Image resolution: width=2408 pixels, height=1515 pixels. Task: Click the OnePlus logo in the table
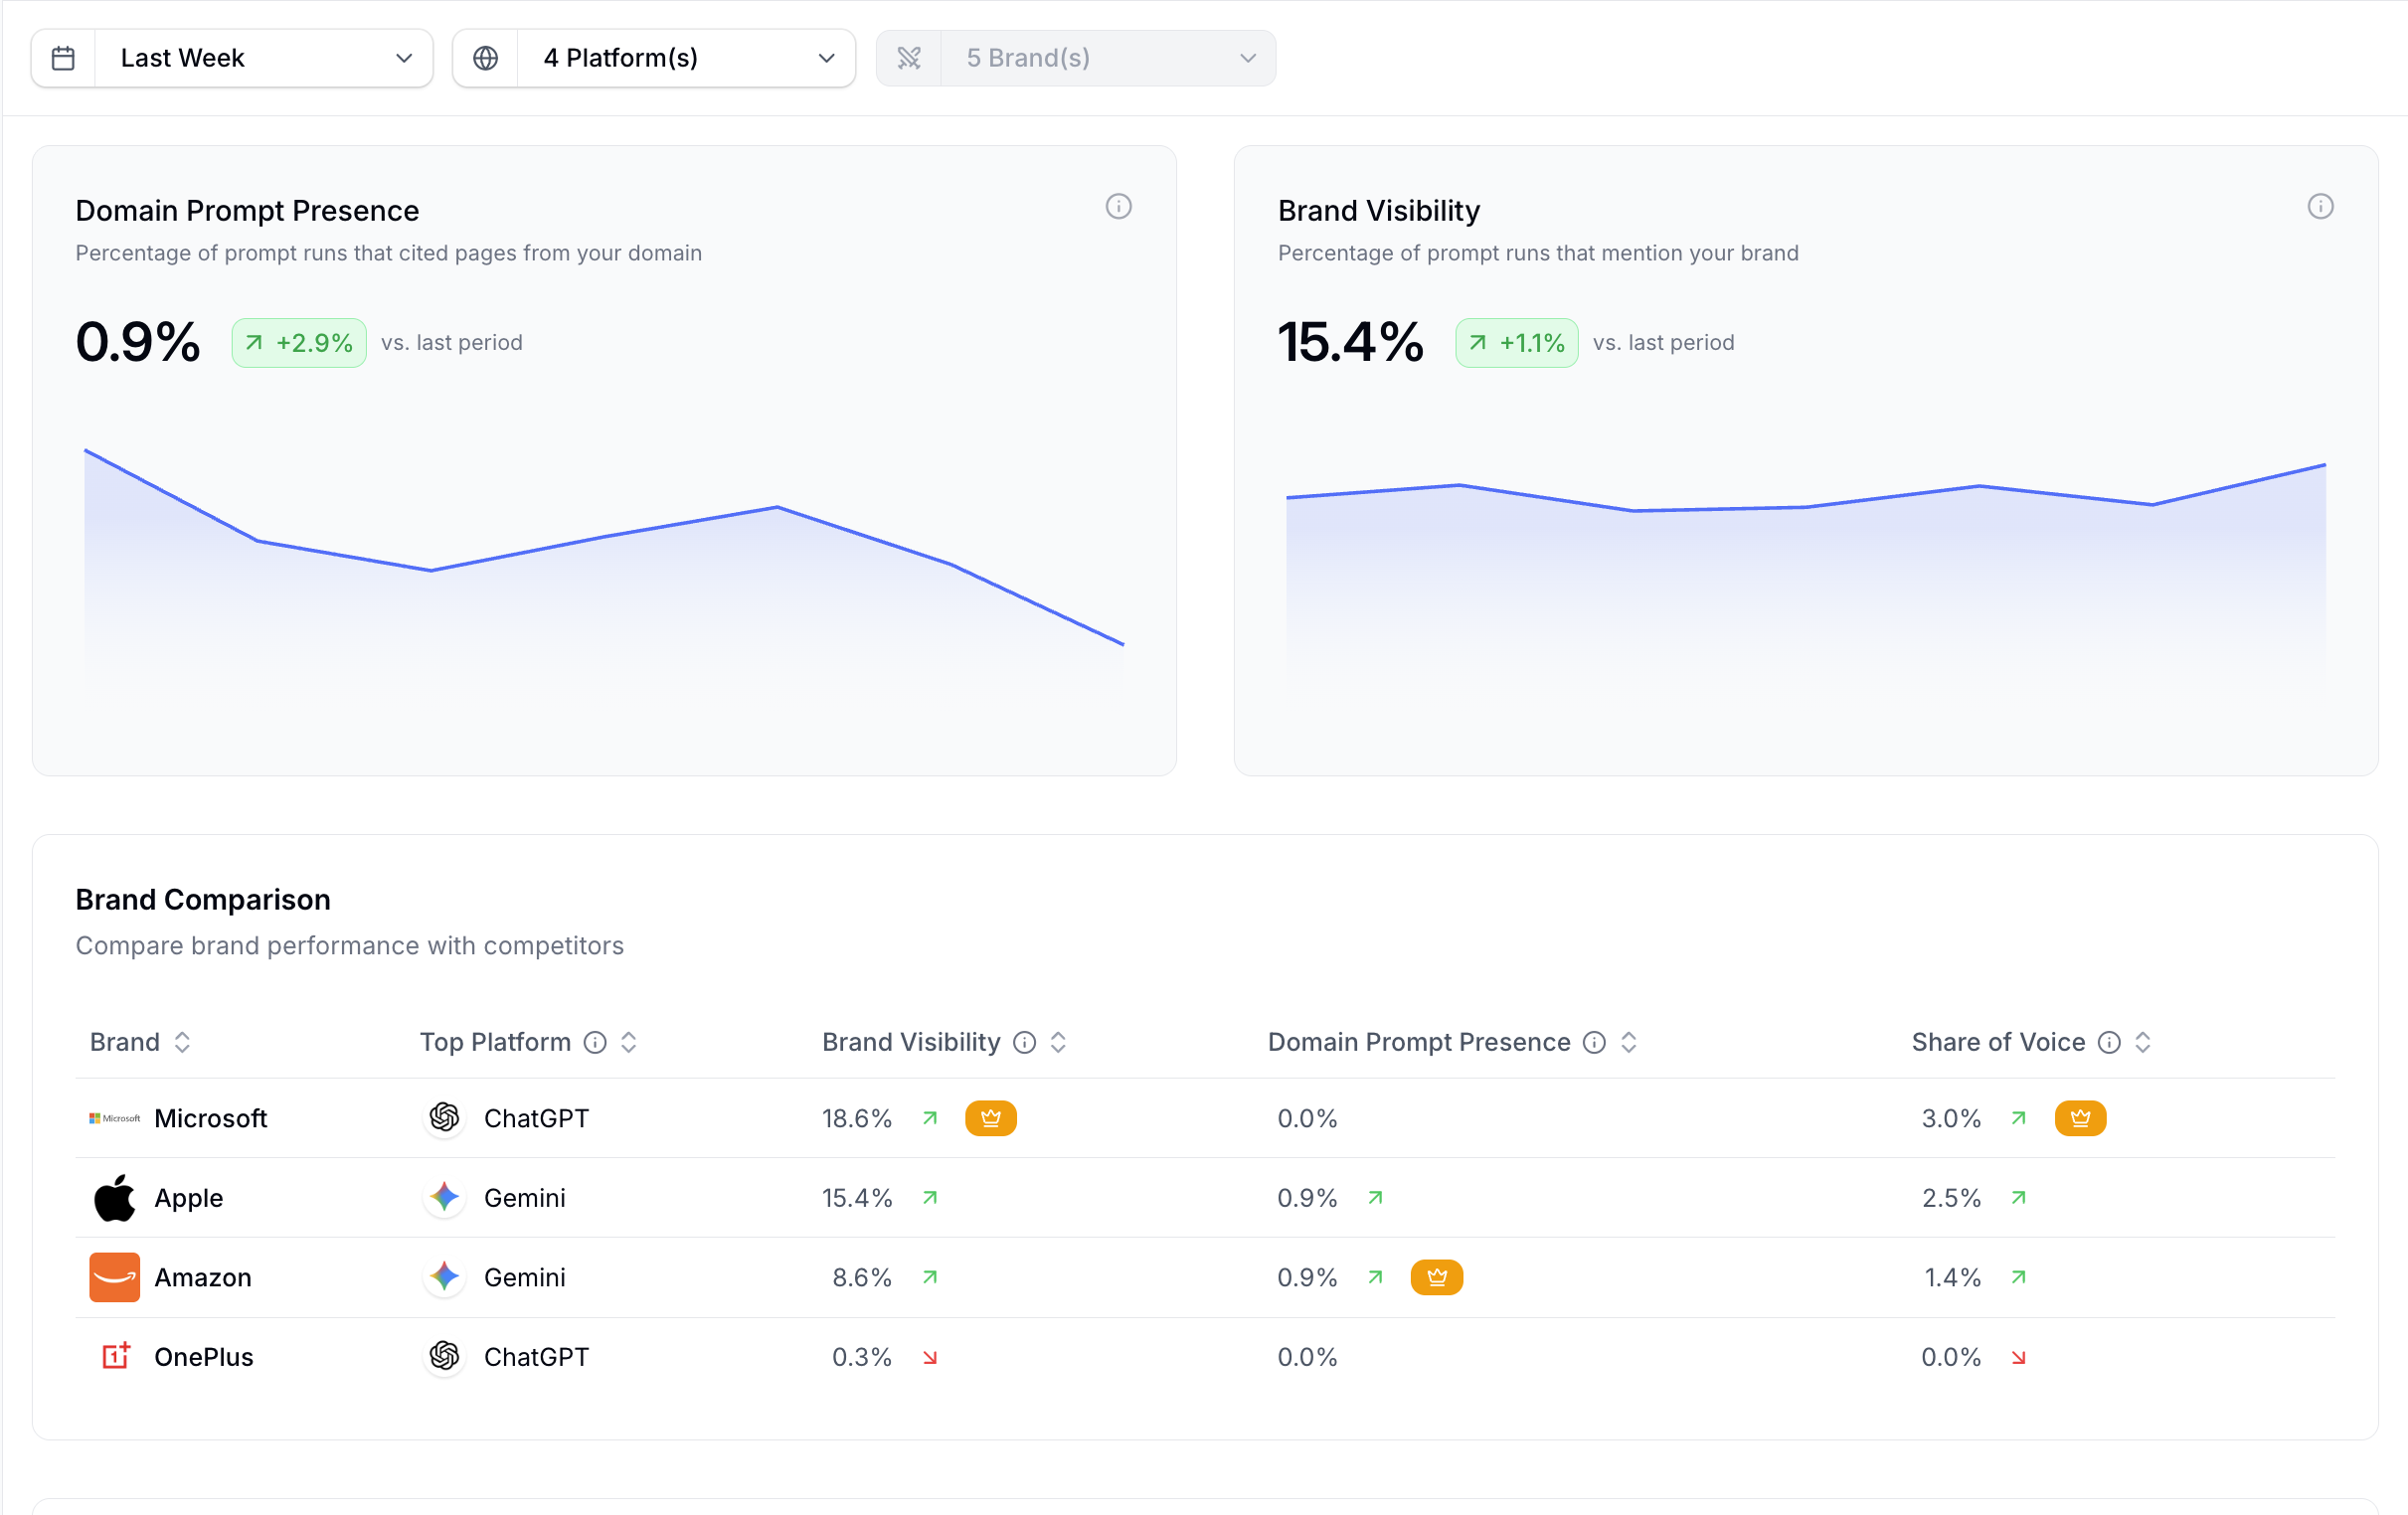tap(116, 1357)
